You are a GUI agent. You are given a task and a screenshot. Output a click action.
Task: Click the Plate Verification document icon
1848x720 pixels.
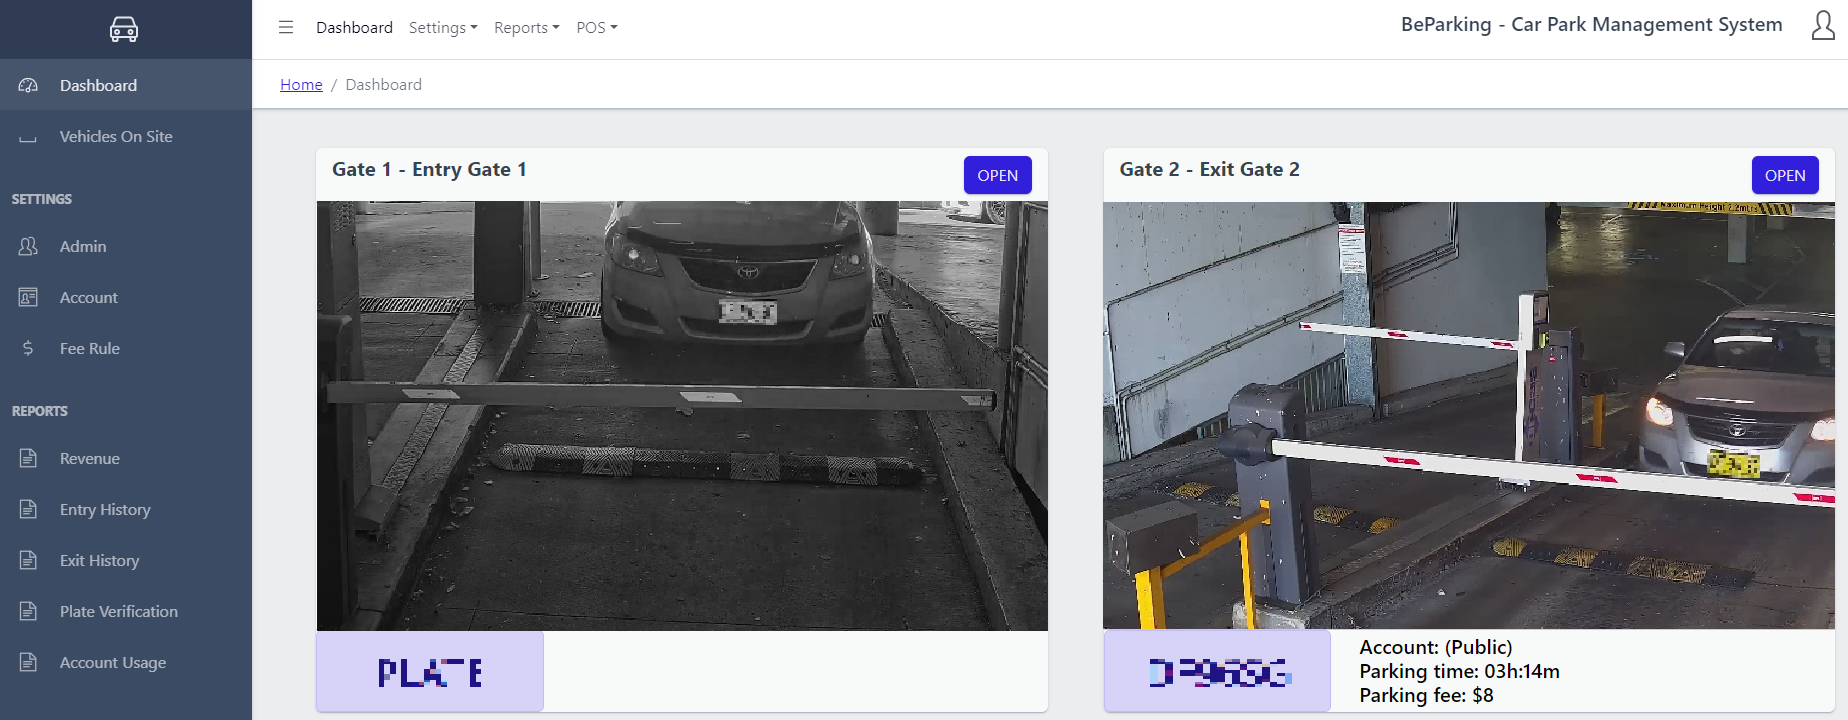[28, 611]
